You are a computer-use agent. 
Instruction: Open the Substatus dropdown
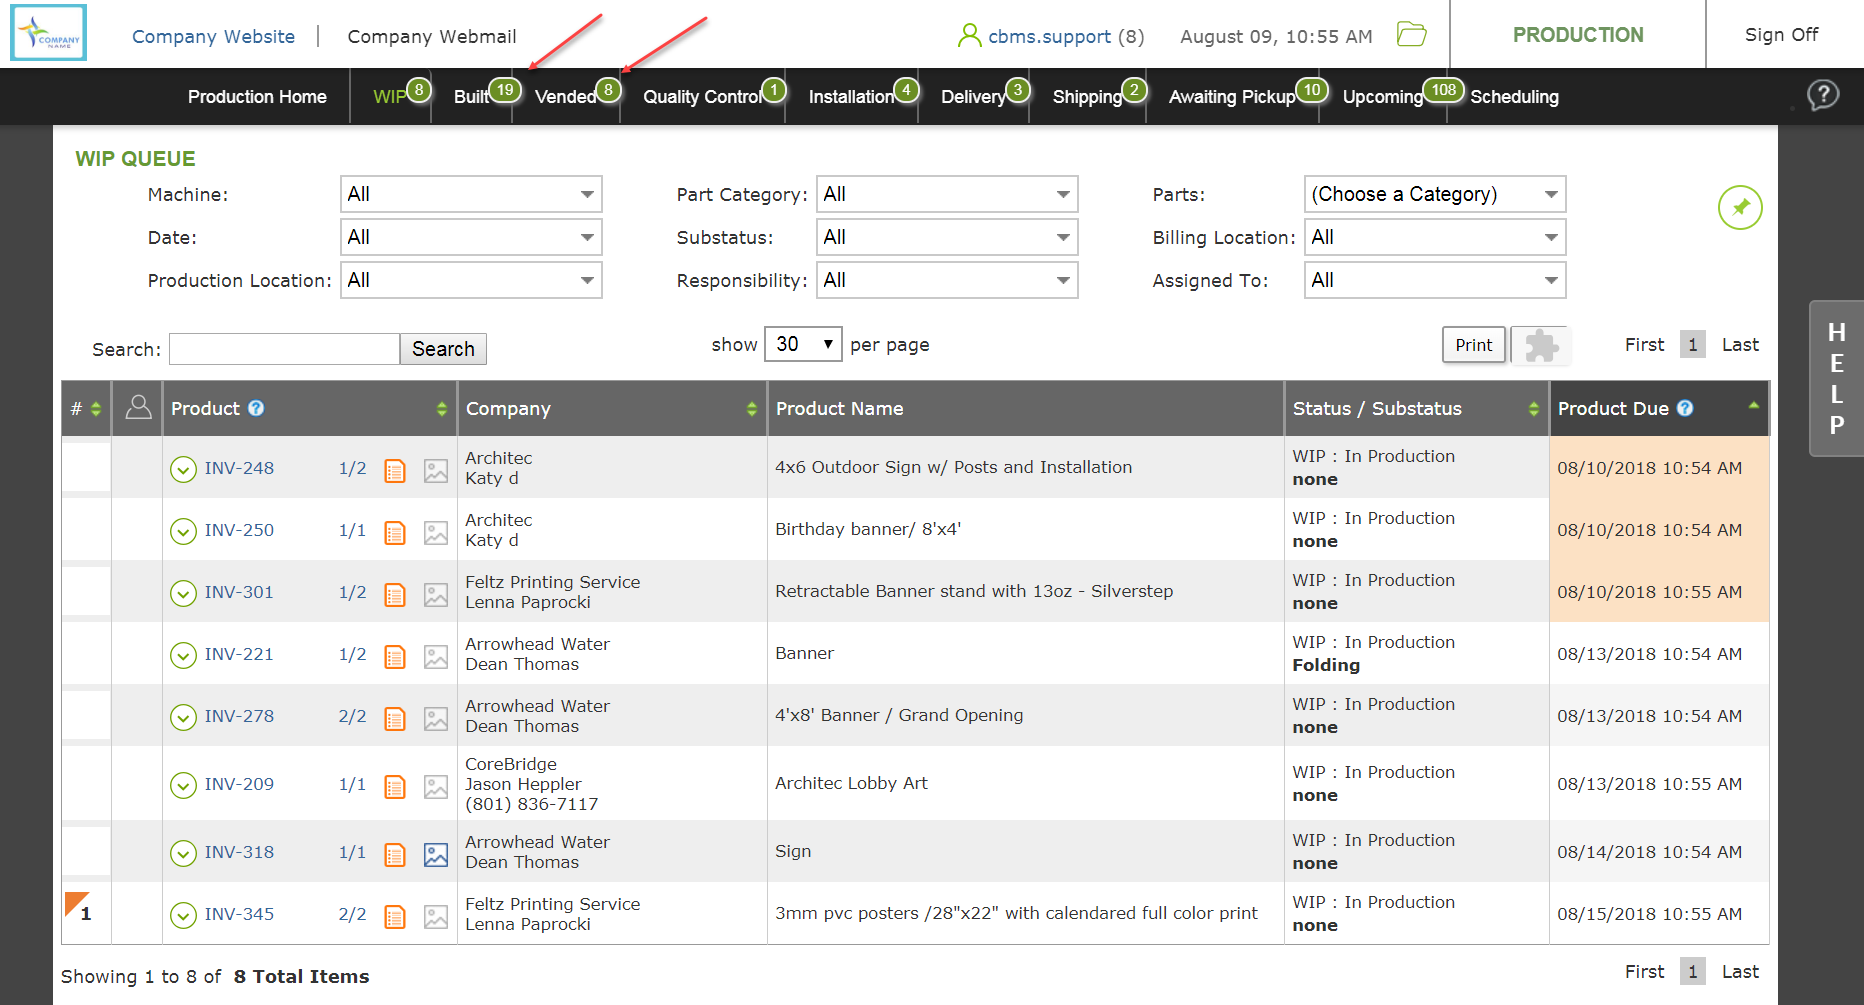click(947, 237)
